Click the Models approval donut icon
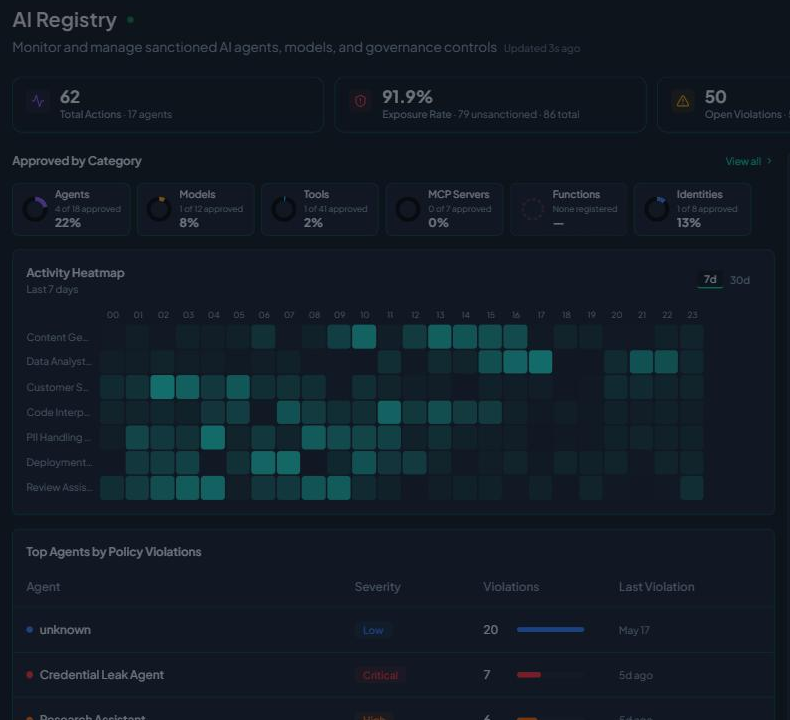The image size is (790, 720). [x=159, y=209]
